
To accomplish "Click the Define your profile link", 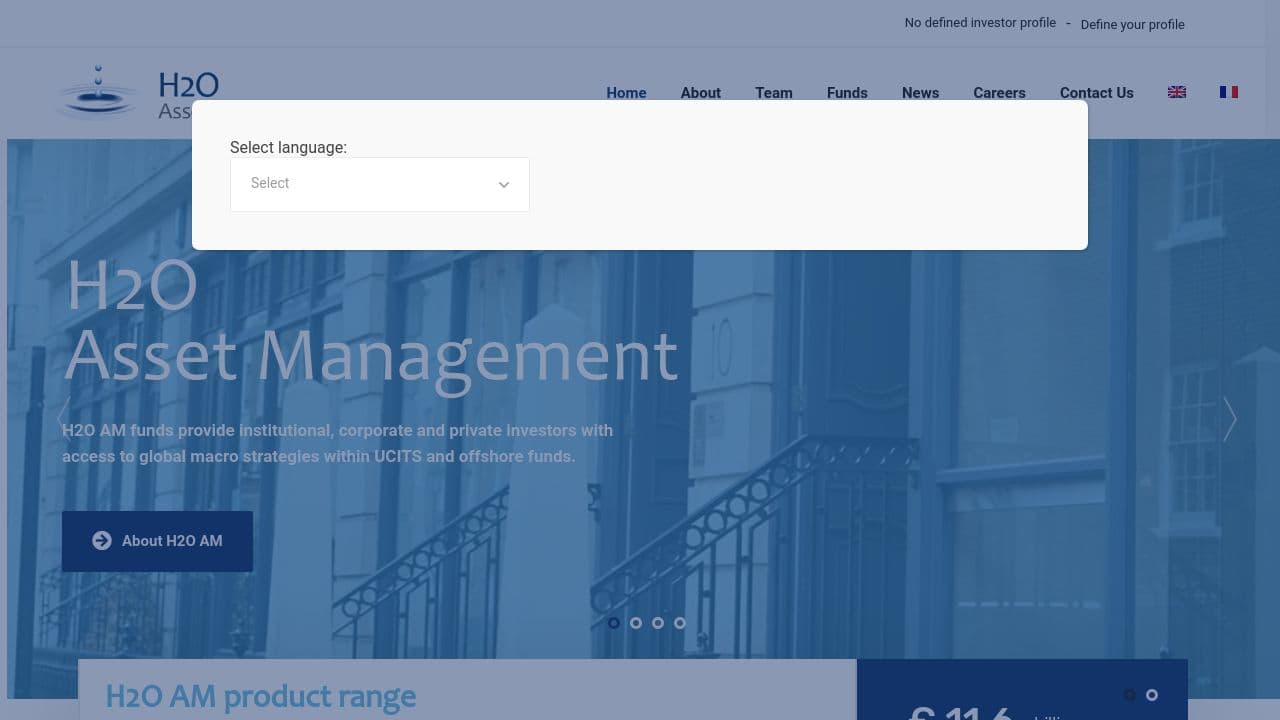I will pos(1132,24).
